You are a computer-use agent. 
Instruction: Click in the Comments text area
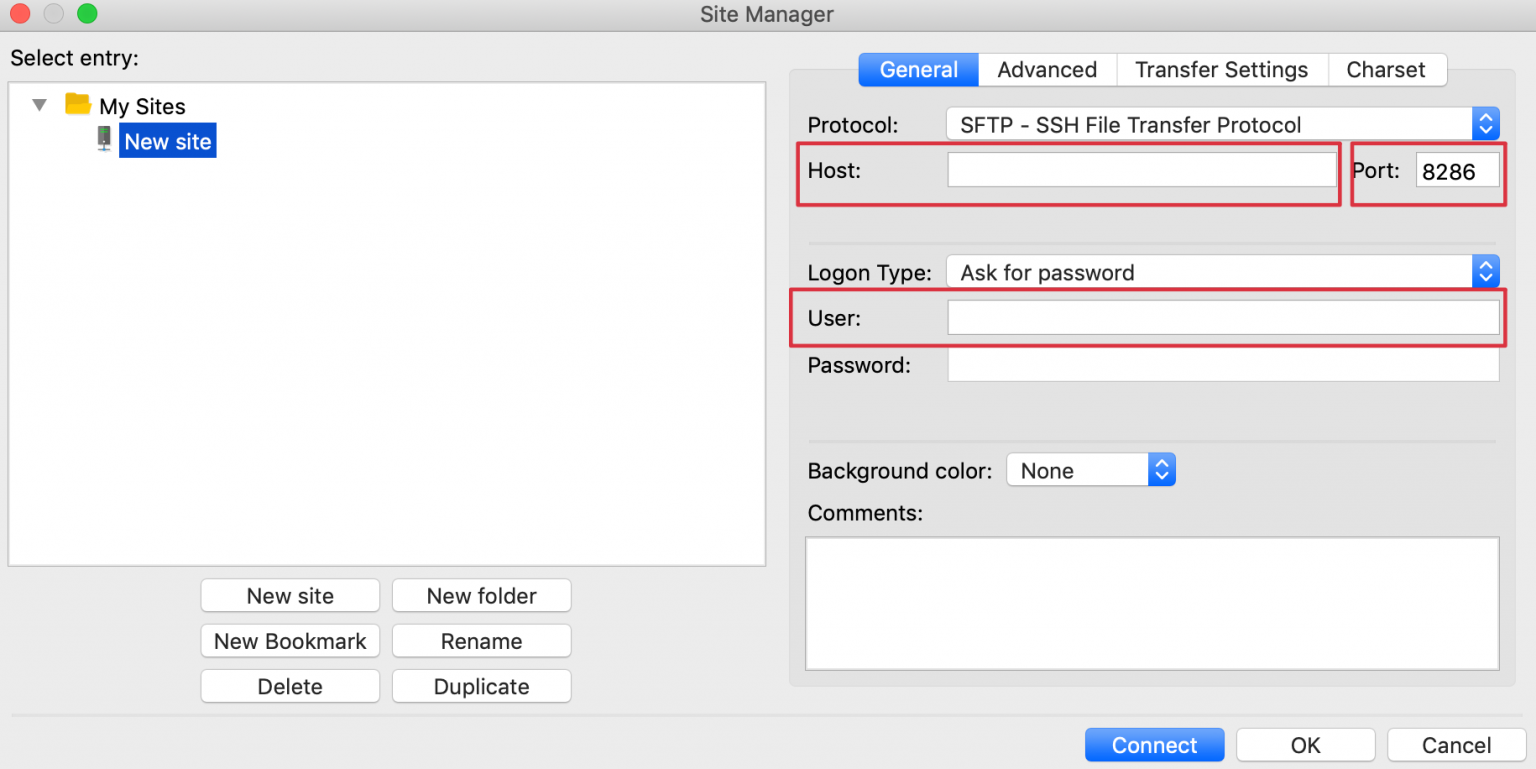tap(1150, 600)
